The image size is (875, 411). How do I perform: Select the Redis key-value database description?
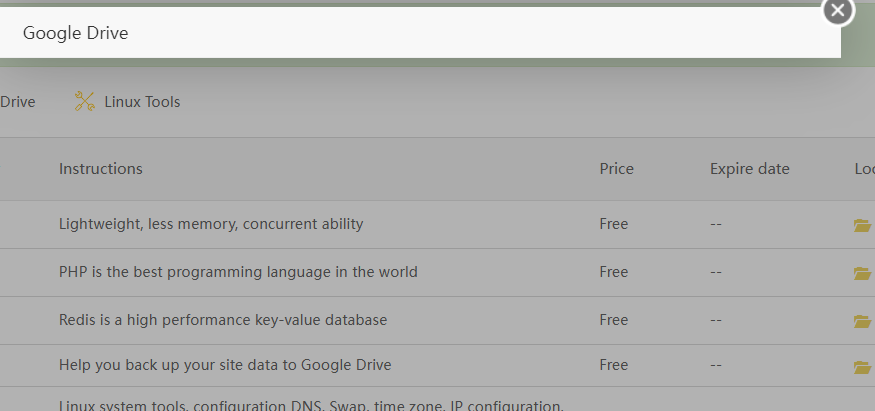223,320
